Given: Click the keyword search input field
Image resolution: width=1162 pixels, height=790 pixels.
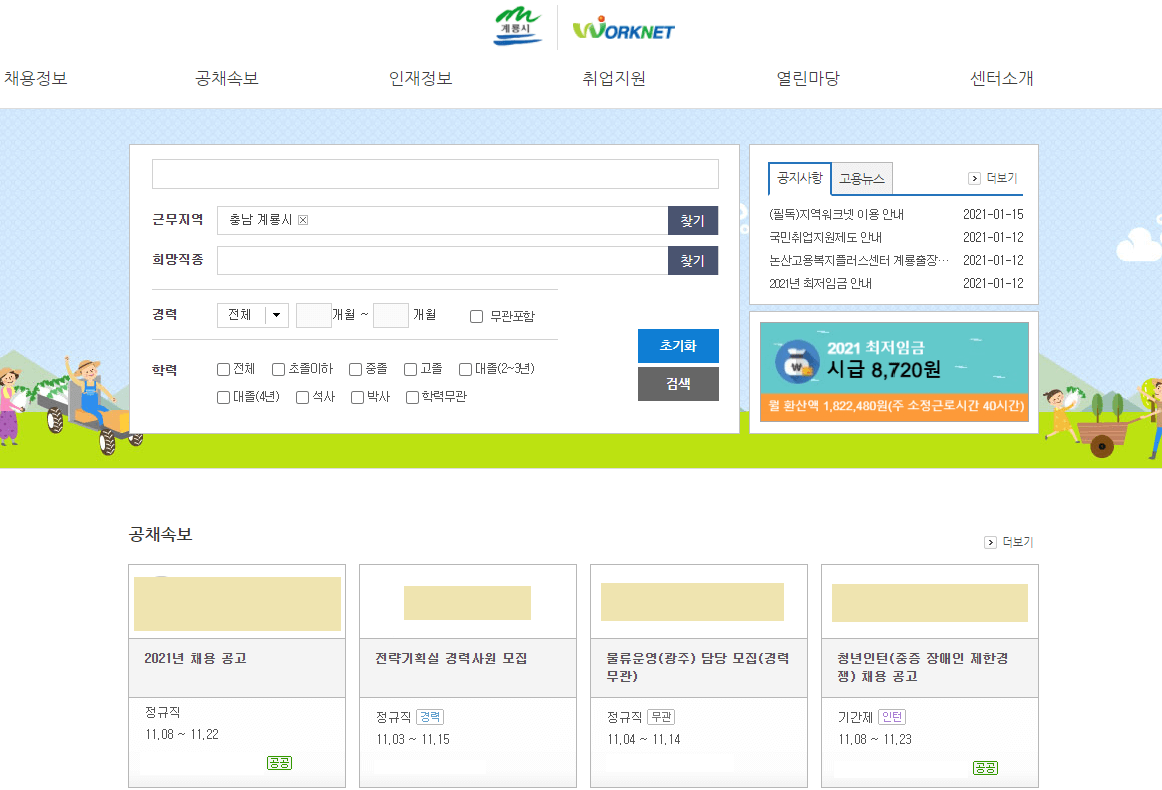Looking at the screenshot, I should 435,173.
